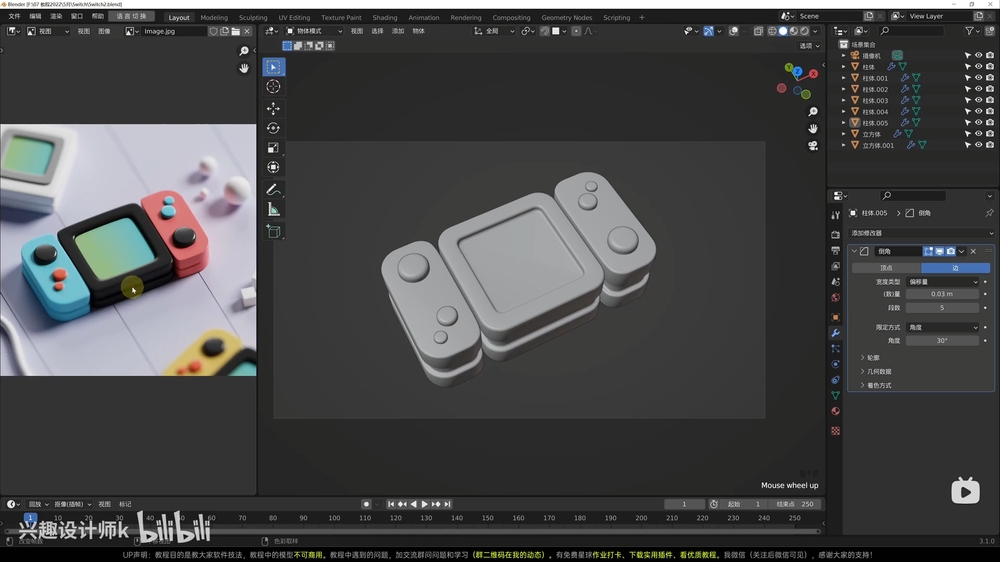Viewport: 1000px width, 562px height.
Task: Switch to the Sculpting workspace tab
Action: [x=253, y=17]
